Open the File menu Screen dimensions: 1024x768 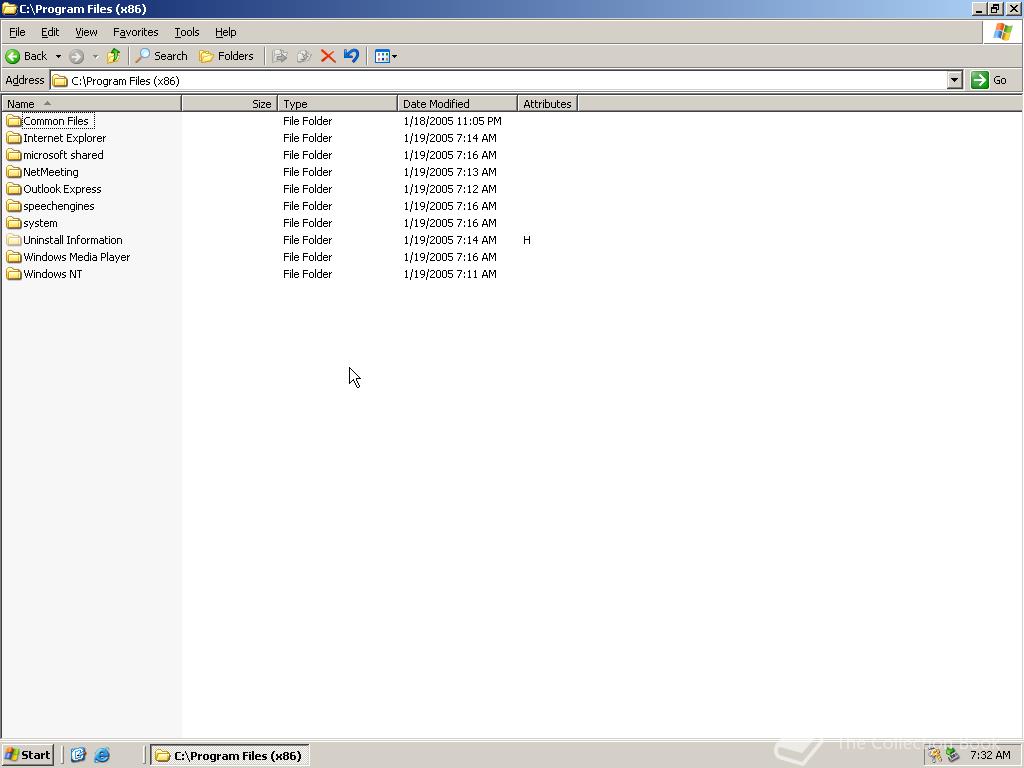click(17, 32)
